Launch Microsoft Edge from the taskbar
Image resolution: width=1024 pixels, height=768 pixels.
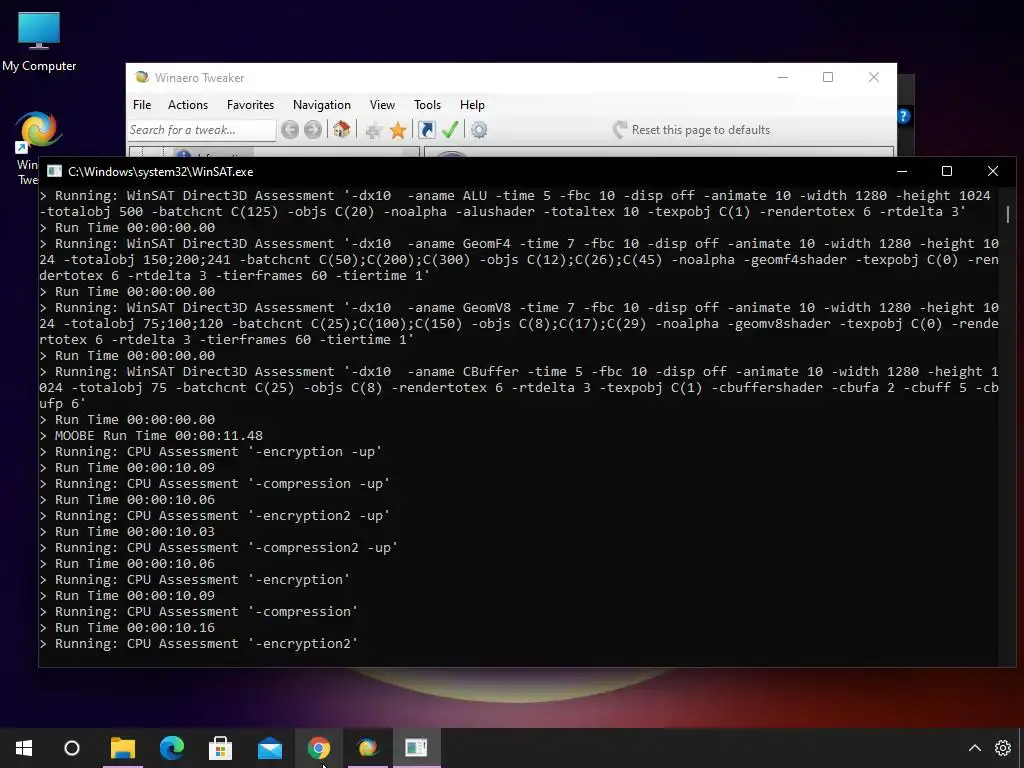pos(172,748)
